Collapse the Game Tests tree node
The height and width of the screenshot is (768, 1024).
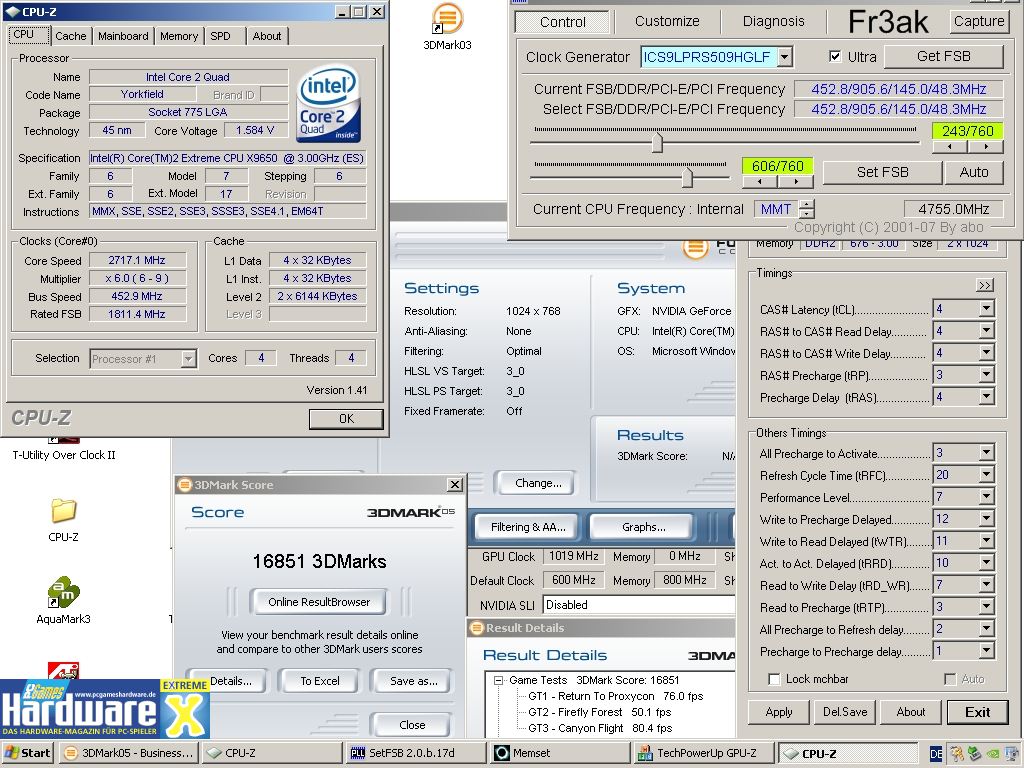(499, 680)
